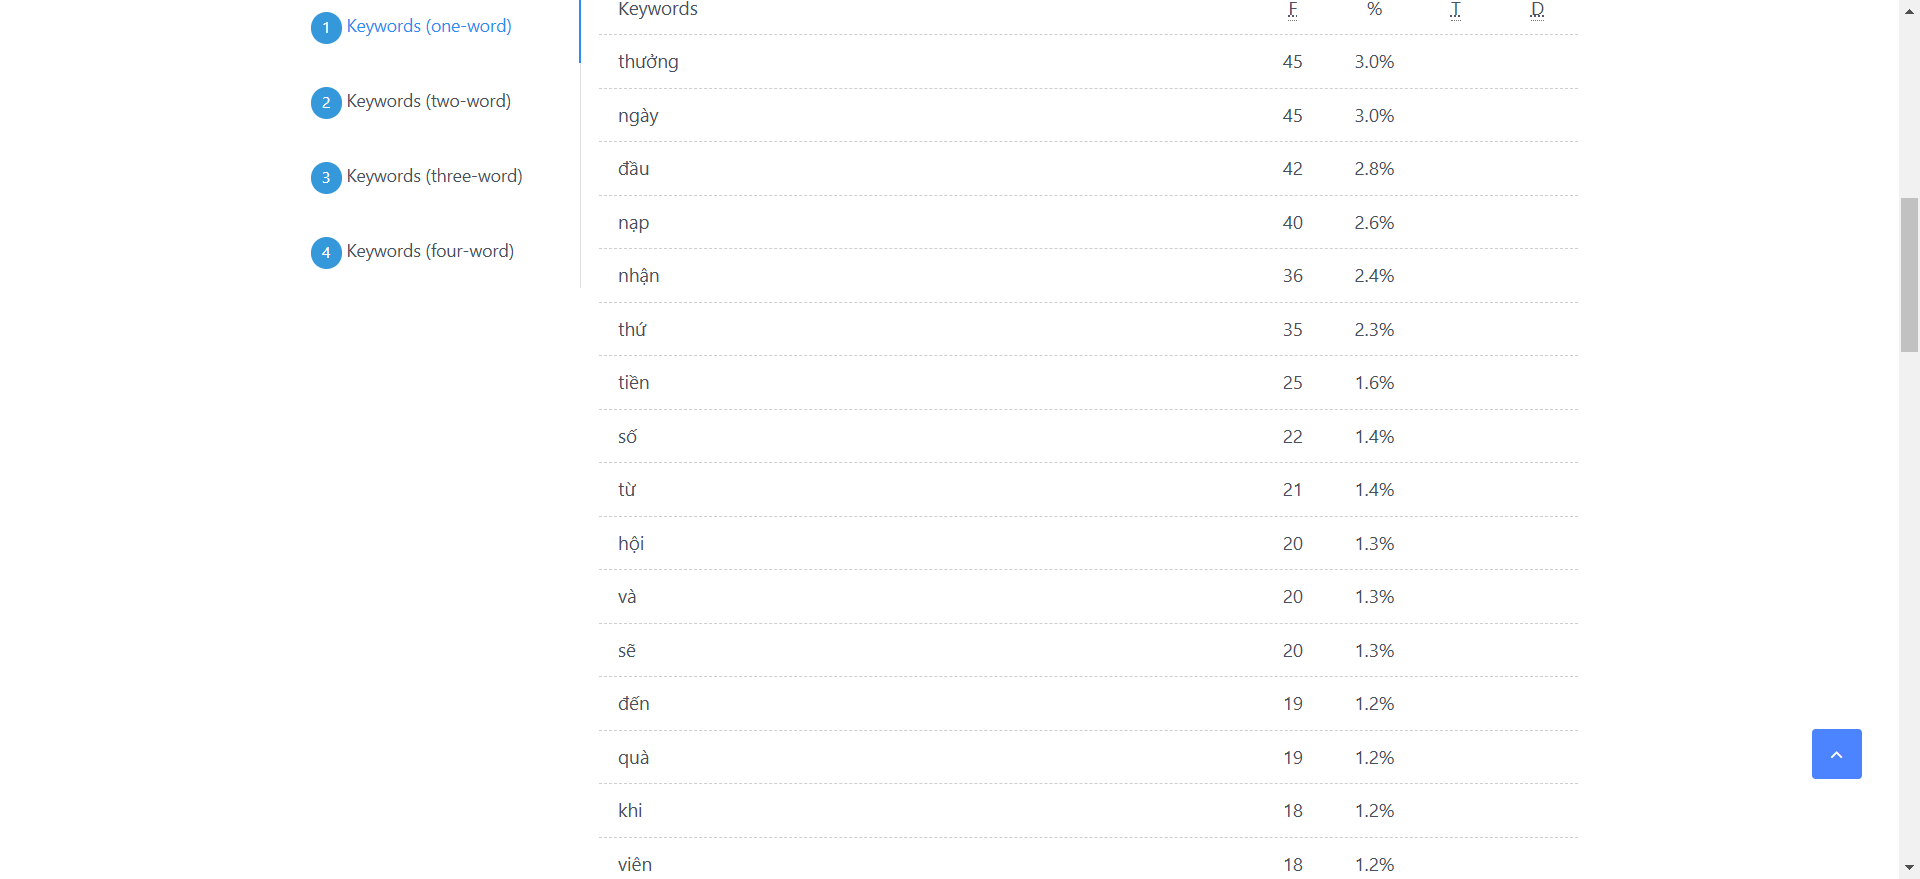Click the scroll-to-top arrow button
The height and width of the screenshot is (879, 1920).
tap(1836, 754)
